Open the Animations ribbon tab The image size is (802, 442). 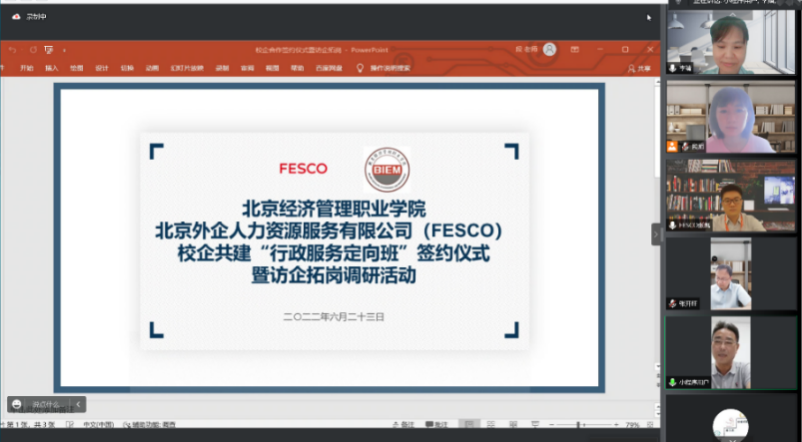152,68
